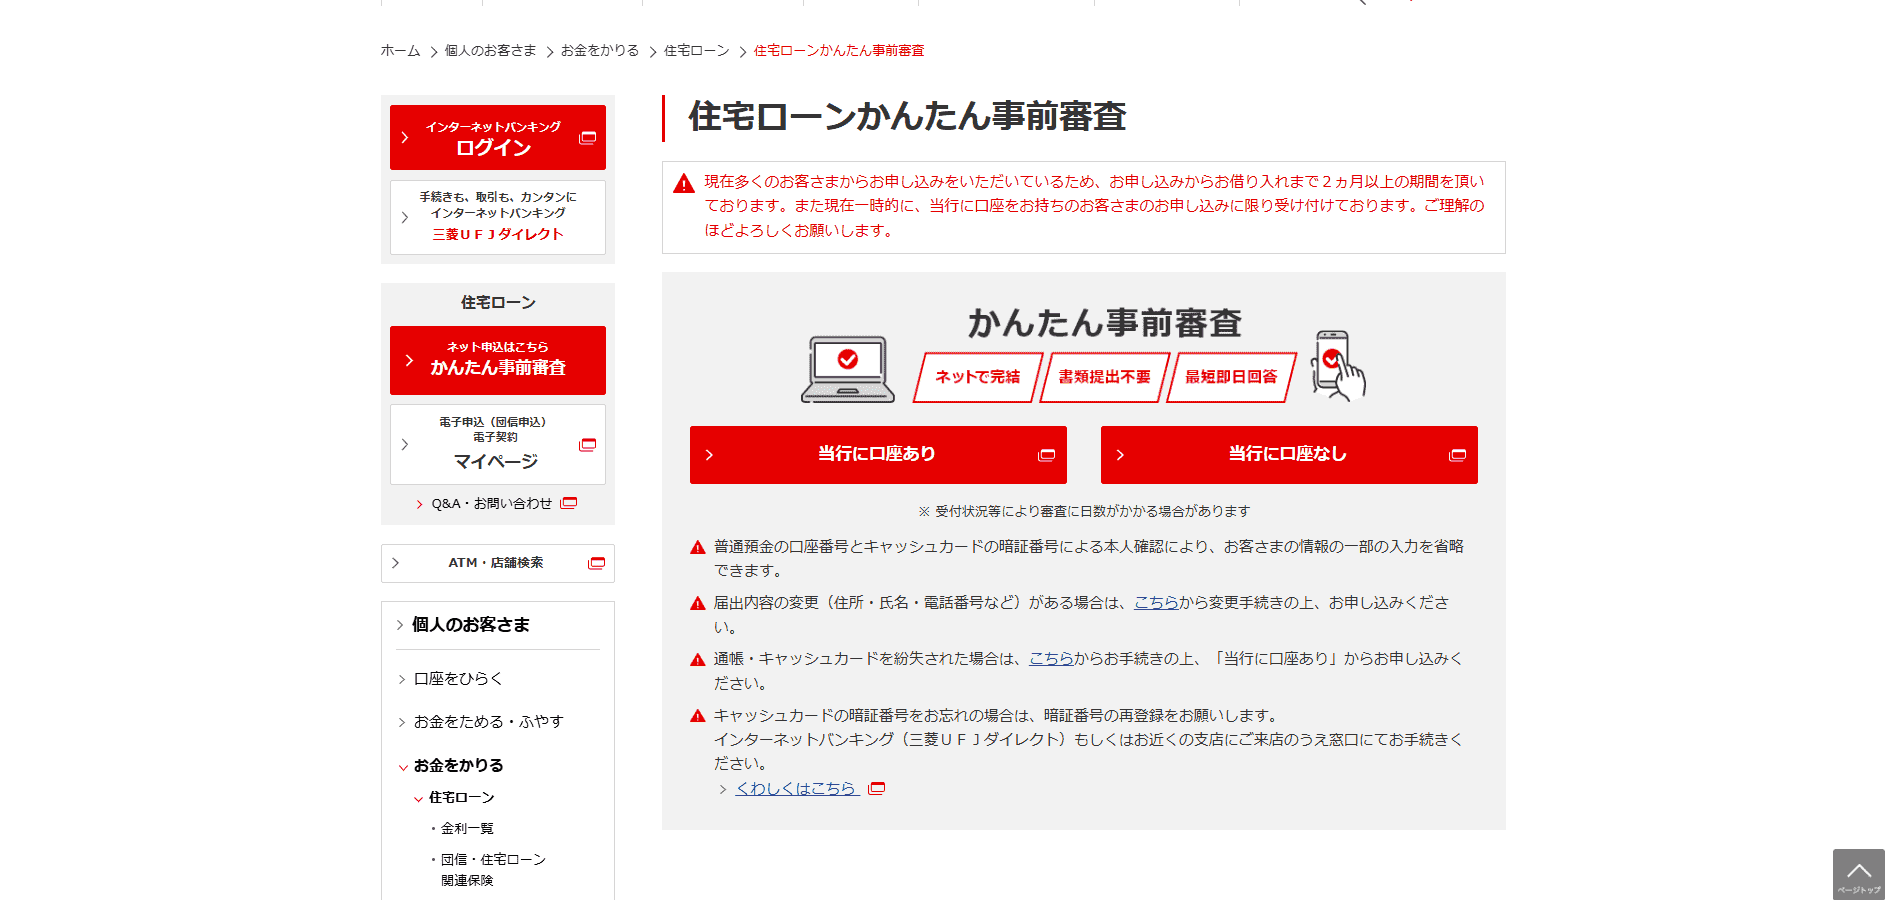Click the new-window icon beside Q&A・お問い合わせ
This screenshot has width=1892, height=900.
[568, 503]
